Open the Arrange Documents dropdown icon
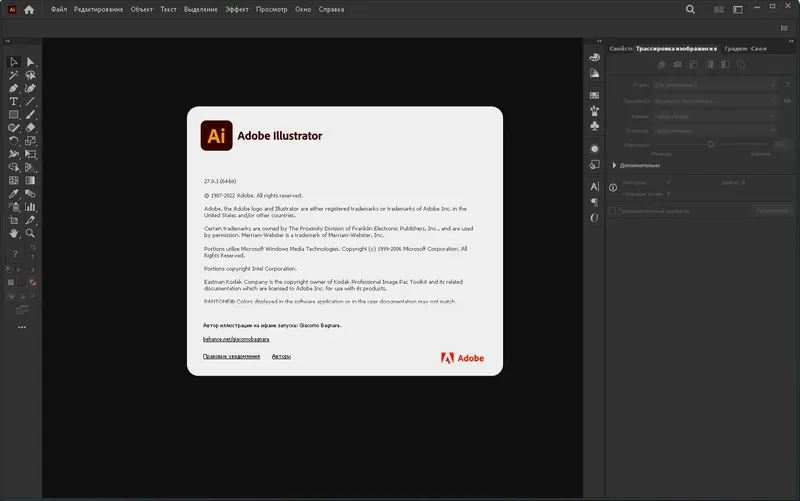Image resolution: width=800 pixels, height=501 pixels. click(x=719, y=10)
